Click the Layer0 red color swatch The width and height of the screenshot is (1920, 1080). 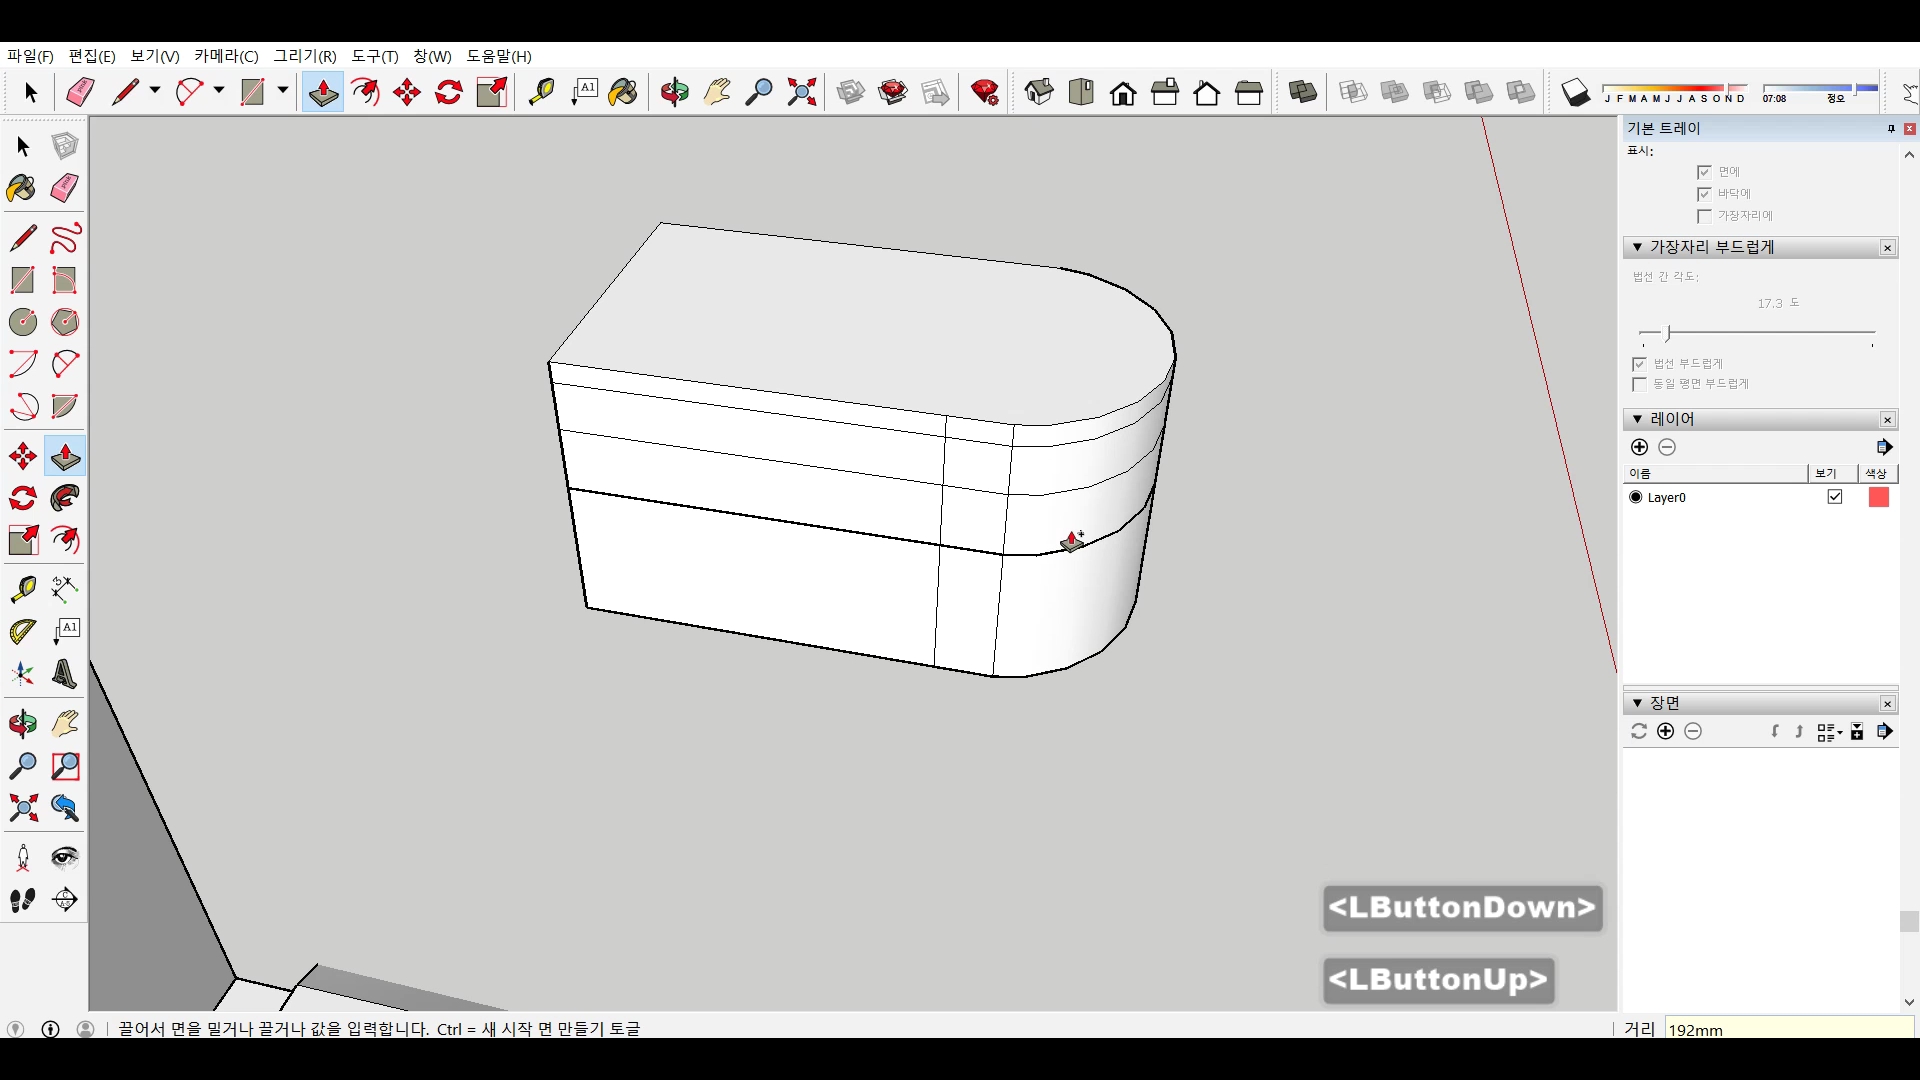(1878, 497)
